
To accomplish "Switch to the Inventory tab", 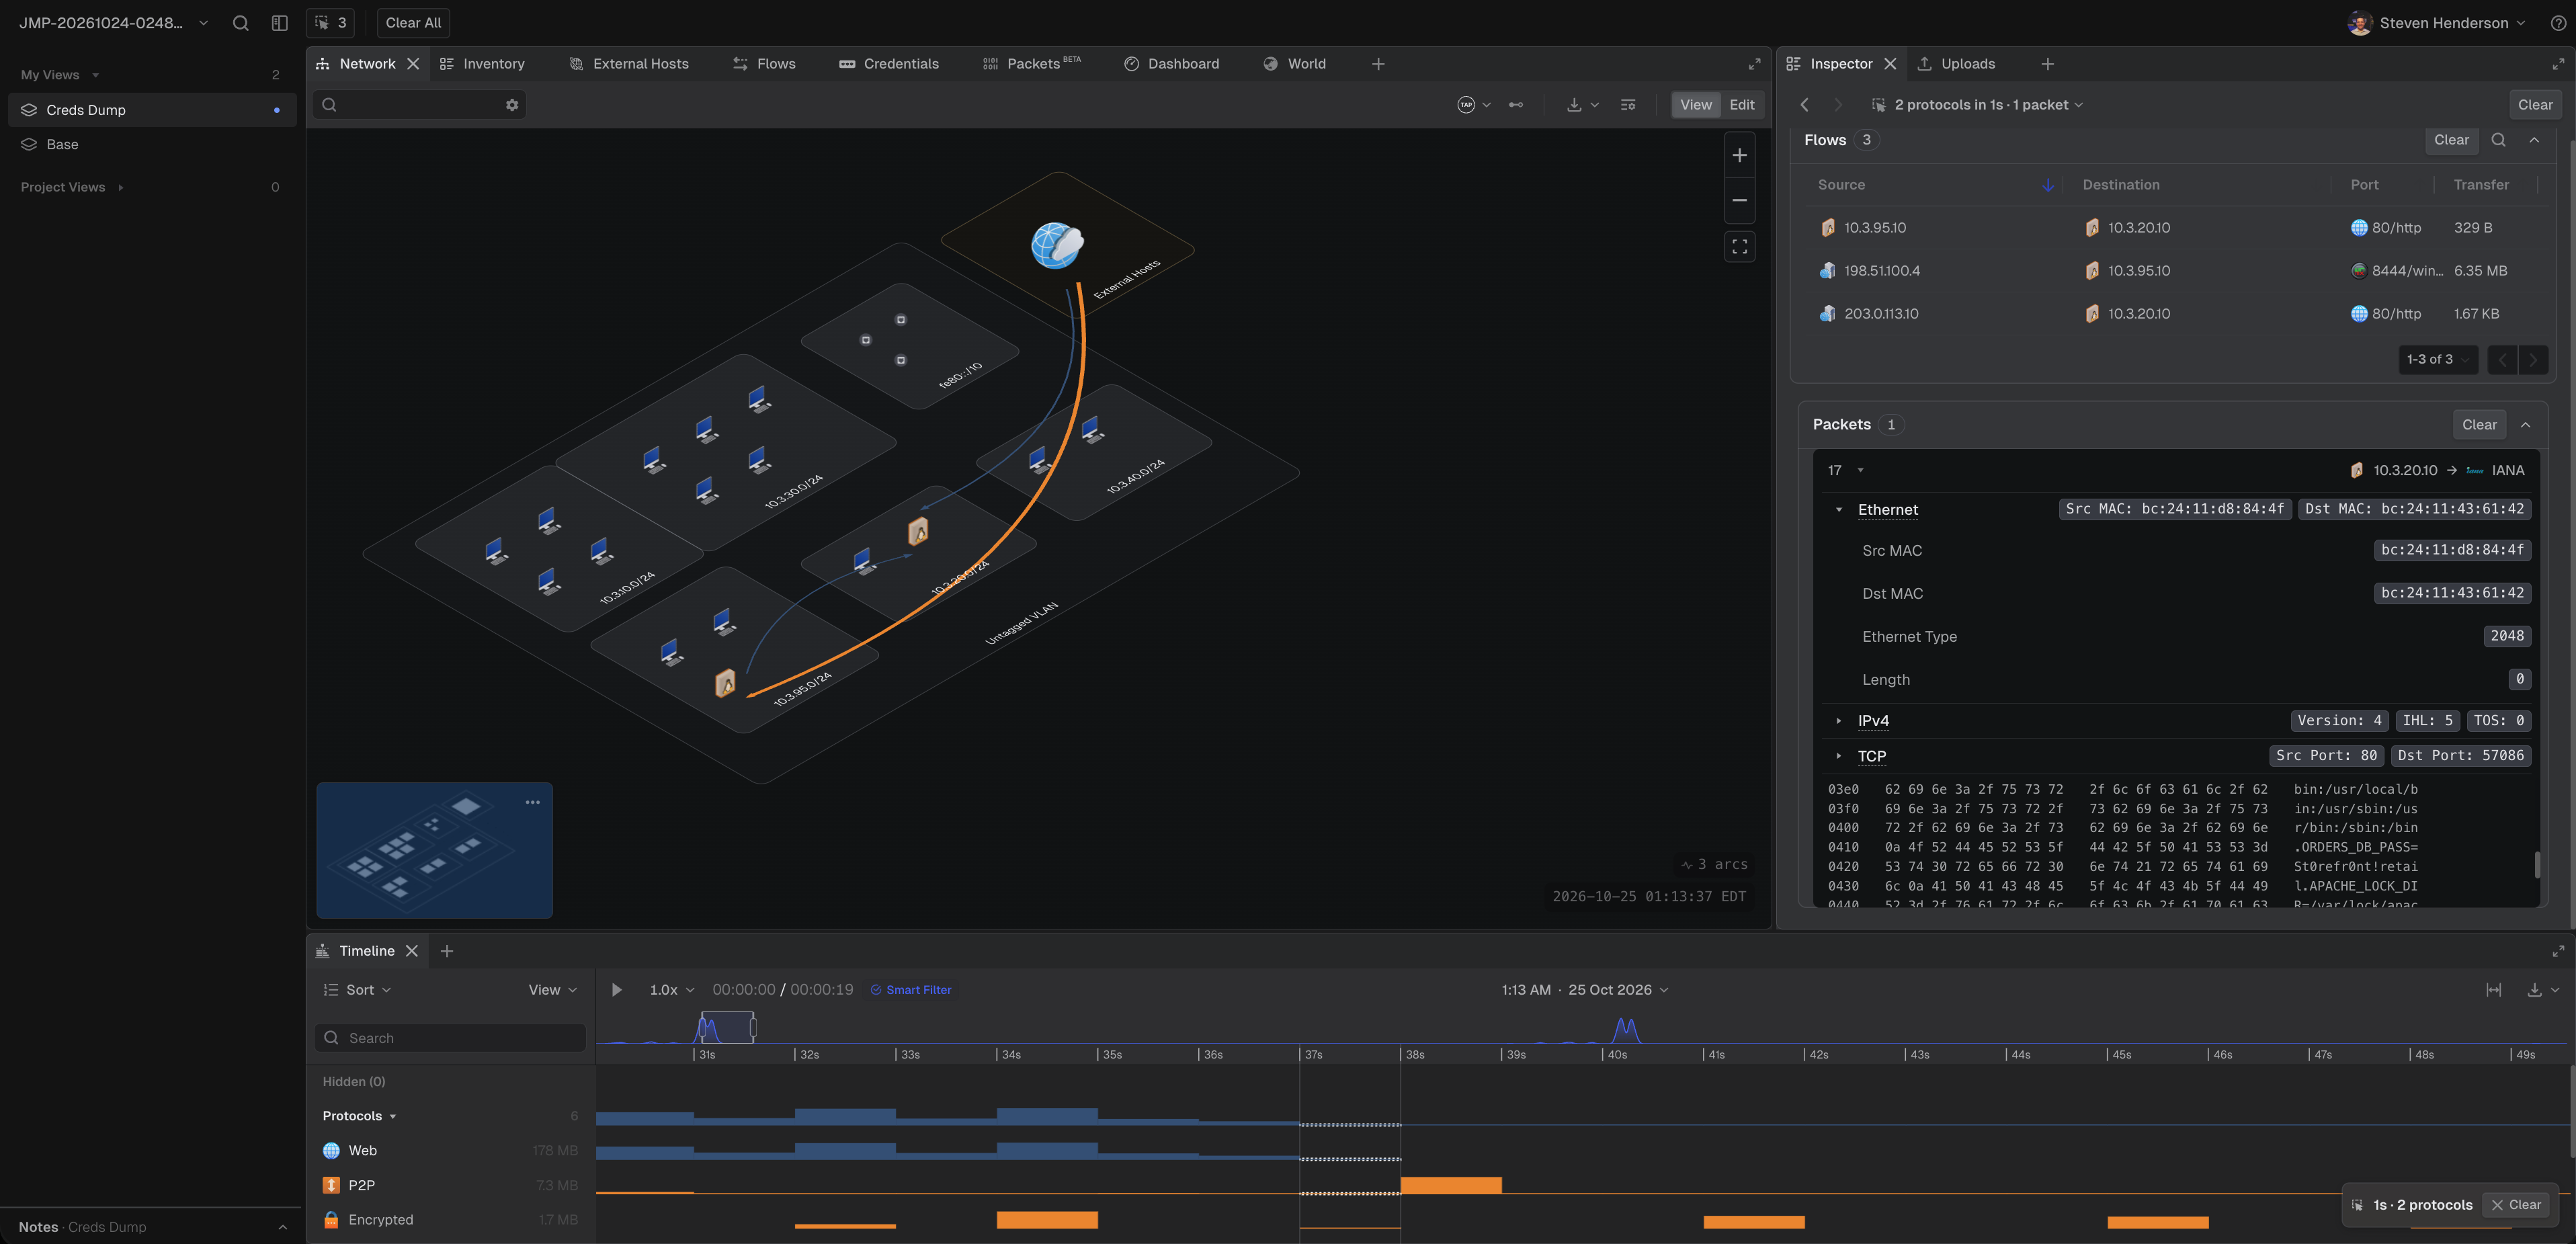I will [x=482, y=64].
